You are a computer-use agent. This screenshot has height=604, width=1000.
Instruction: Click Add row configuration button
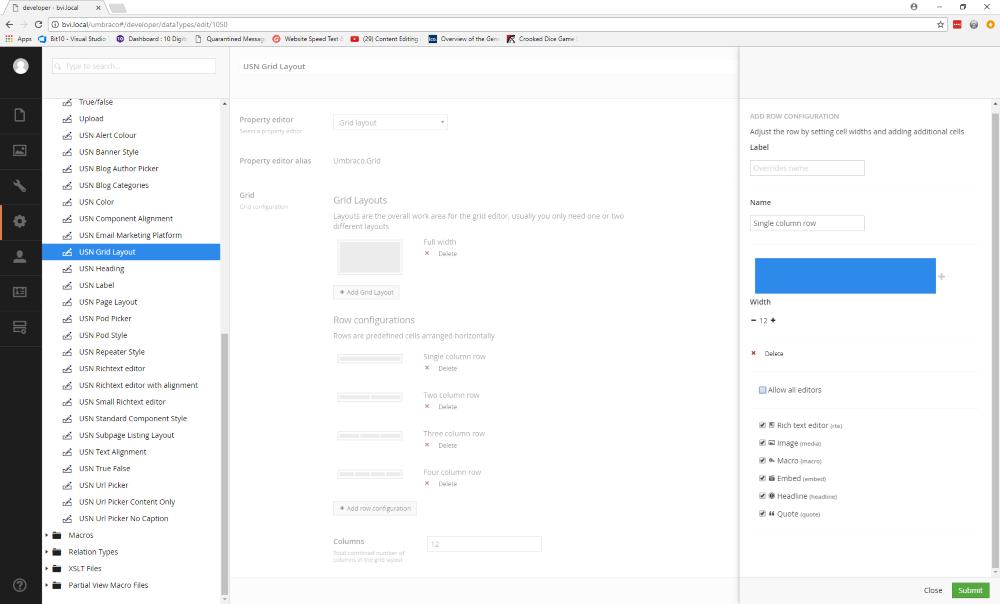[375, 508]
